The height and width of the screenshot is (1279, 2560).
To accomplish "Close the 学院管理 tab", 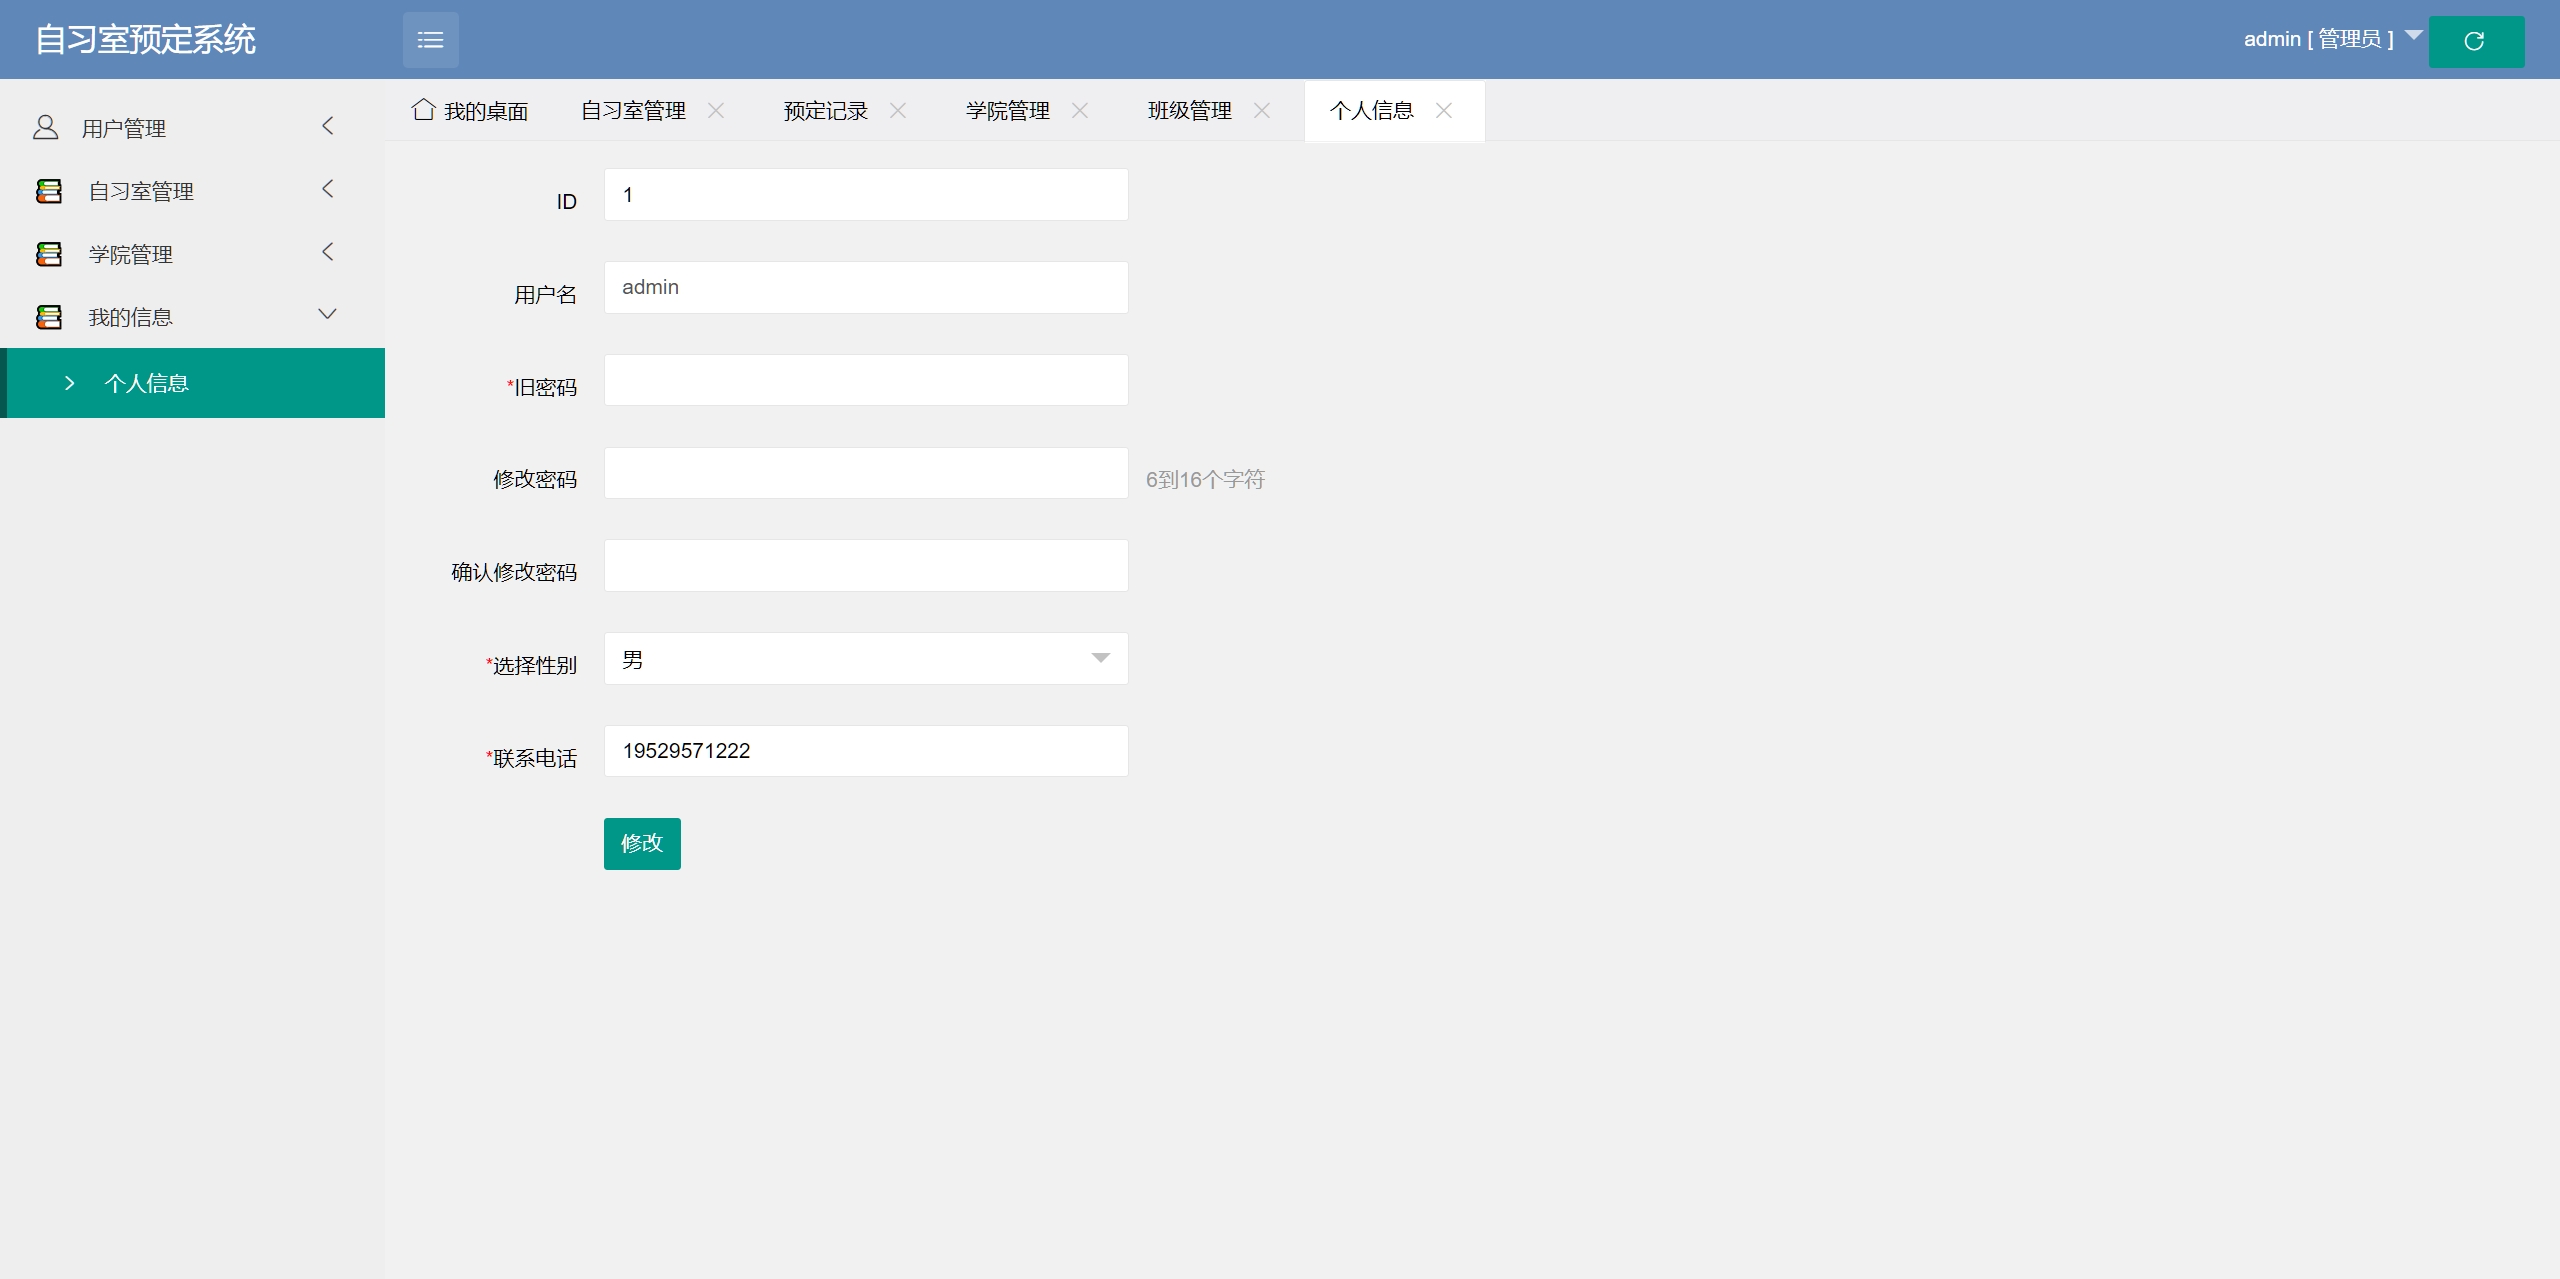I will pyautogui.click(x=1080, y=110).
